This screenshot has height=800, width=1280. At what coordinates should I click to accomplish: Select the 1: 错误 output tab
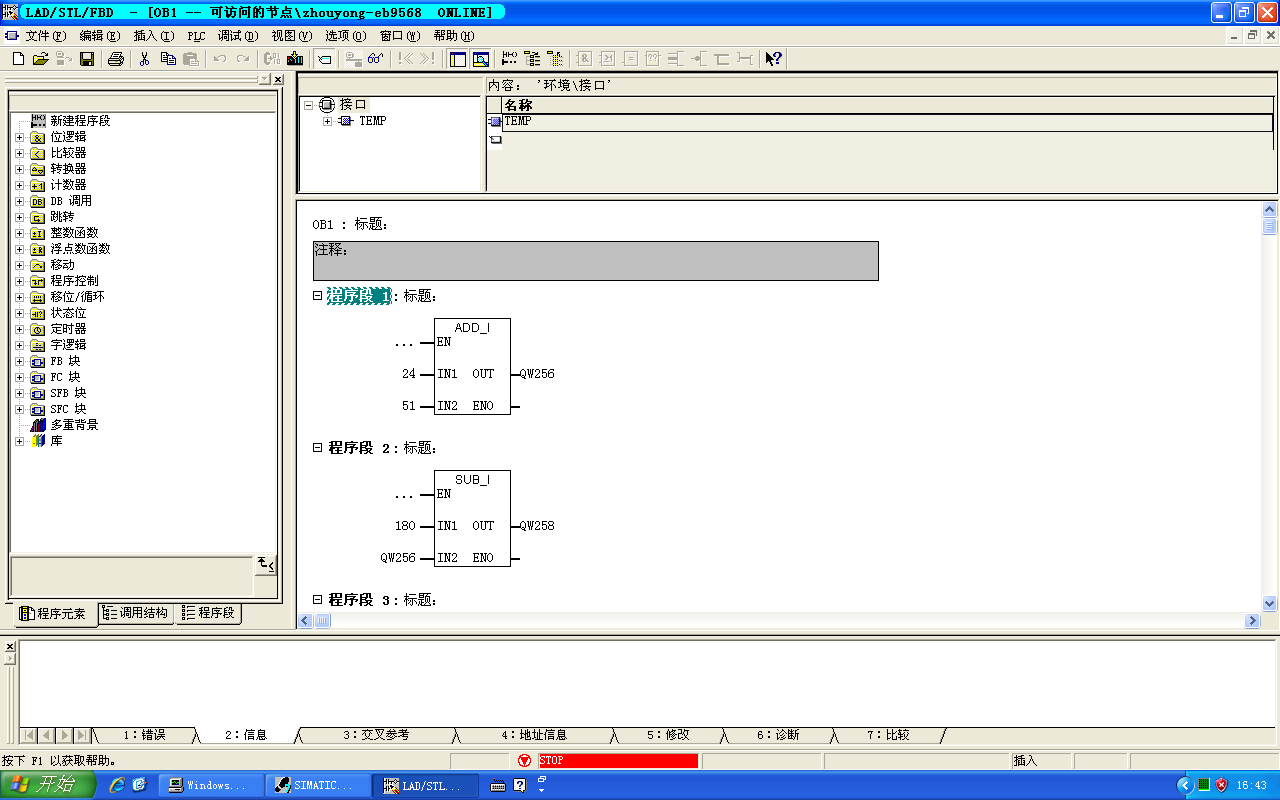[x=144, y=735]
